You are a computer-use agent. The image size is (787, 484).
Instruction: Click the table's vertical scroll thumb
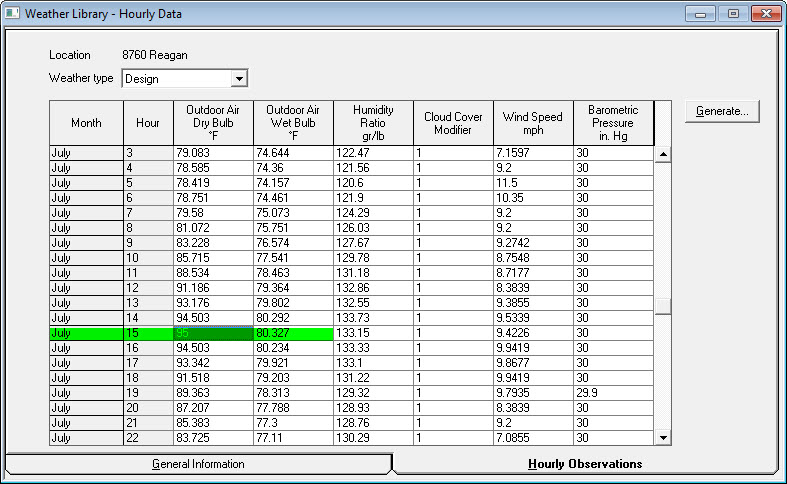[663, 306]
